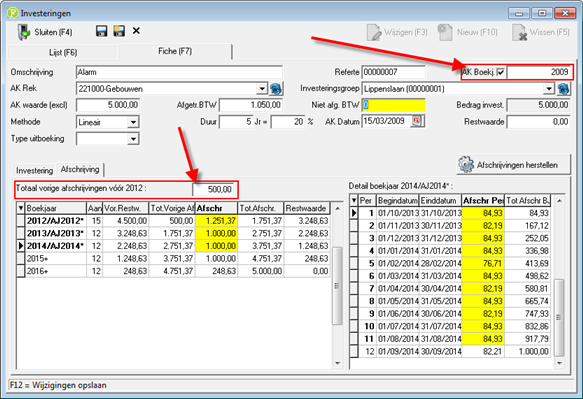583x399 pixels.
Task: Tick the row checkbox for period 12
Action: pos(354,351)
